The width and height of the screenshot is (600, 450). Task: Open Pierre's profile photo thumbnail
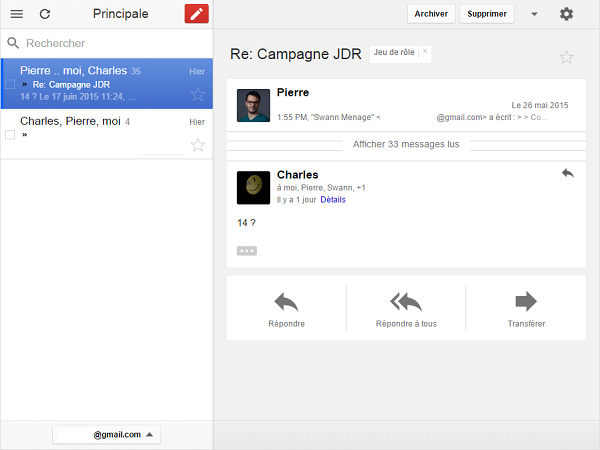point(253,106)
